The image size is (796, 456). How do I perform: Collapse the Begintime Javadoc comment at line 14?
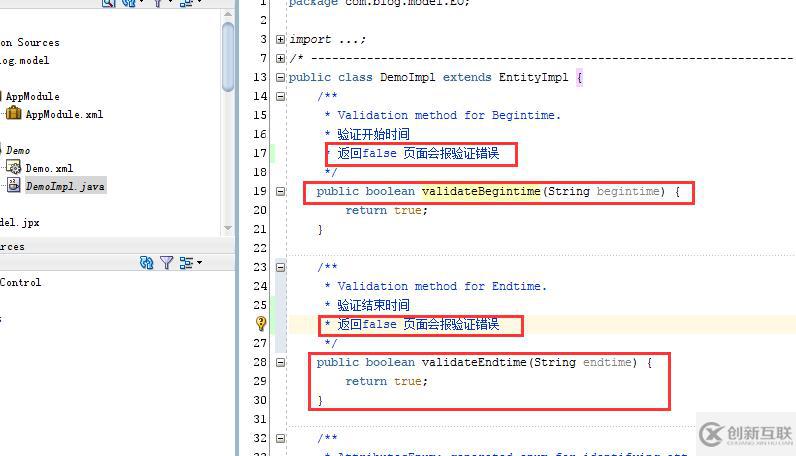coord(280,96)
